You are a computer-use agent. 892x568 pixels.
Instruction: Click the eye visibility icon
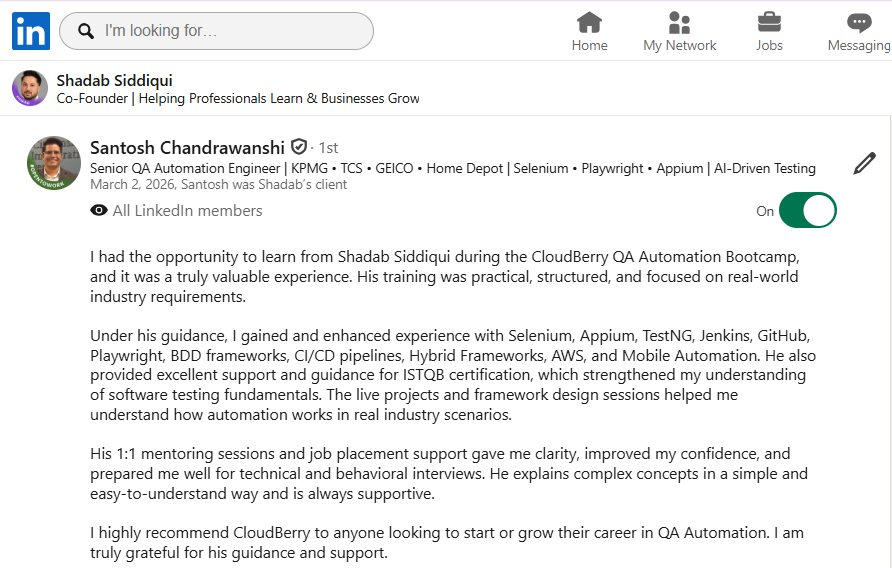point(99,211)
